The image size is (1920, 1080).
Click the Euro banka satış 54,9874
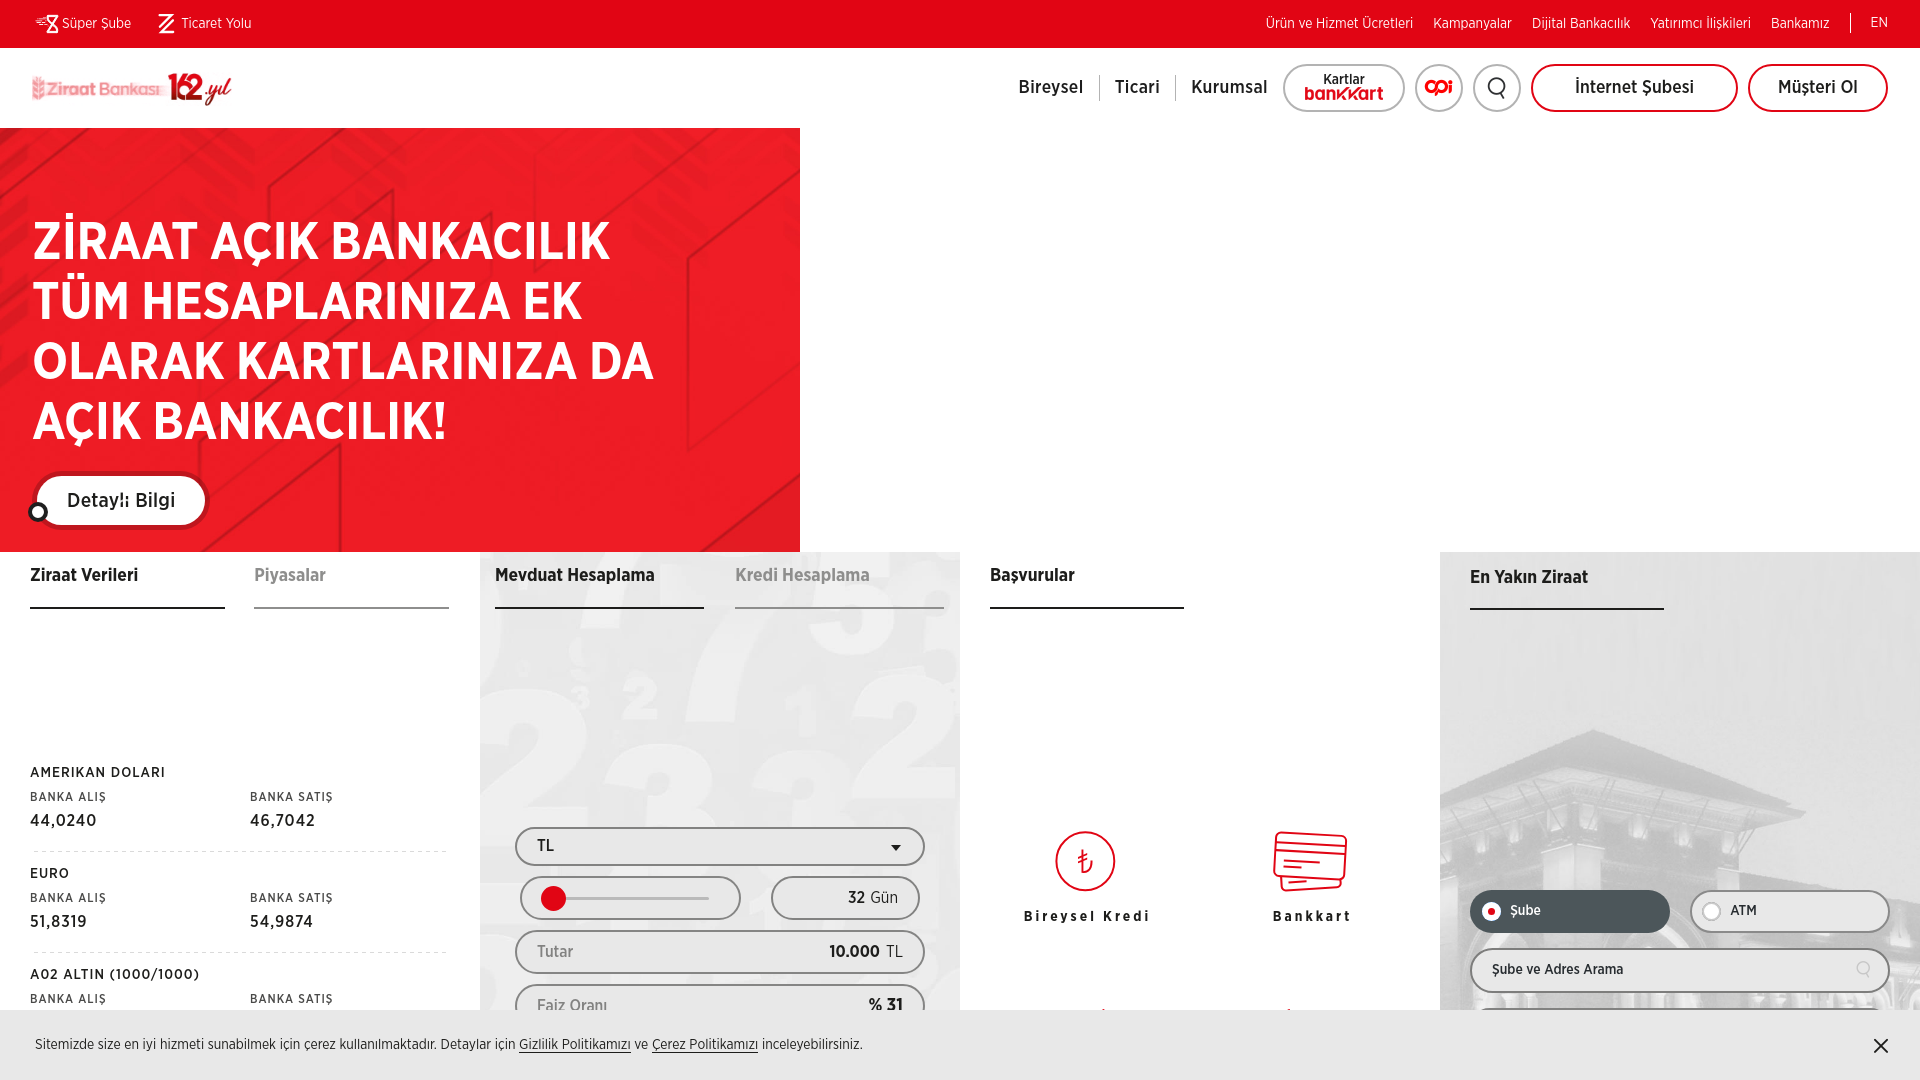coord(281,922)
